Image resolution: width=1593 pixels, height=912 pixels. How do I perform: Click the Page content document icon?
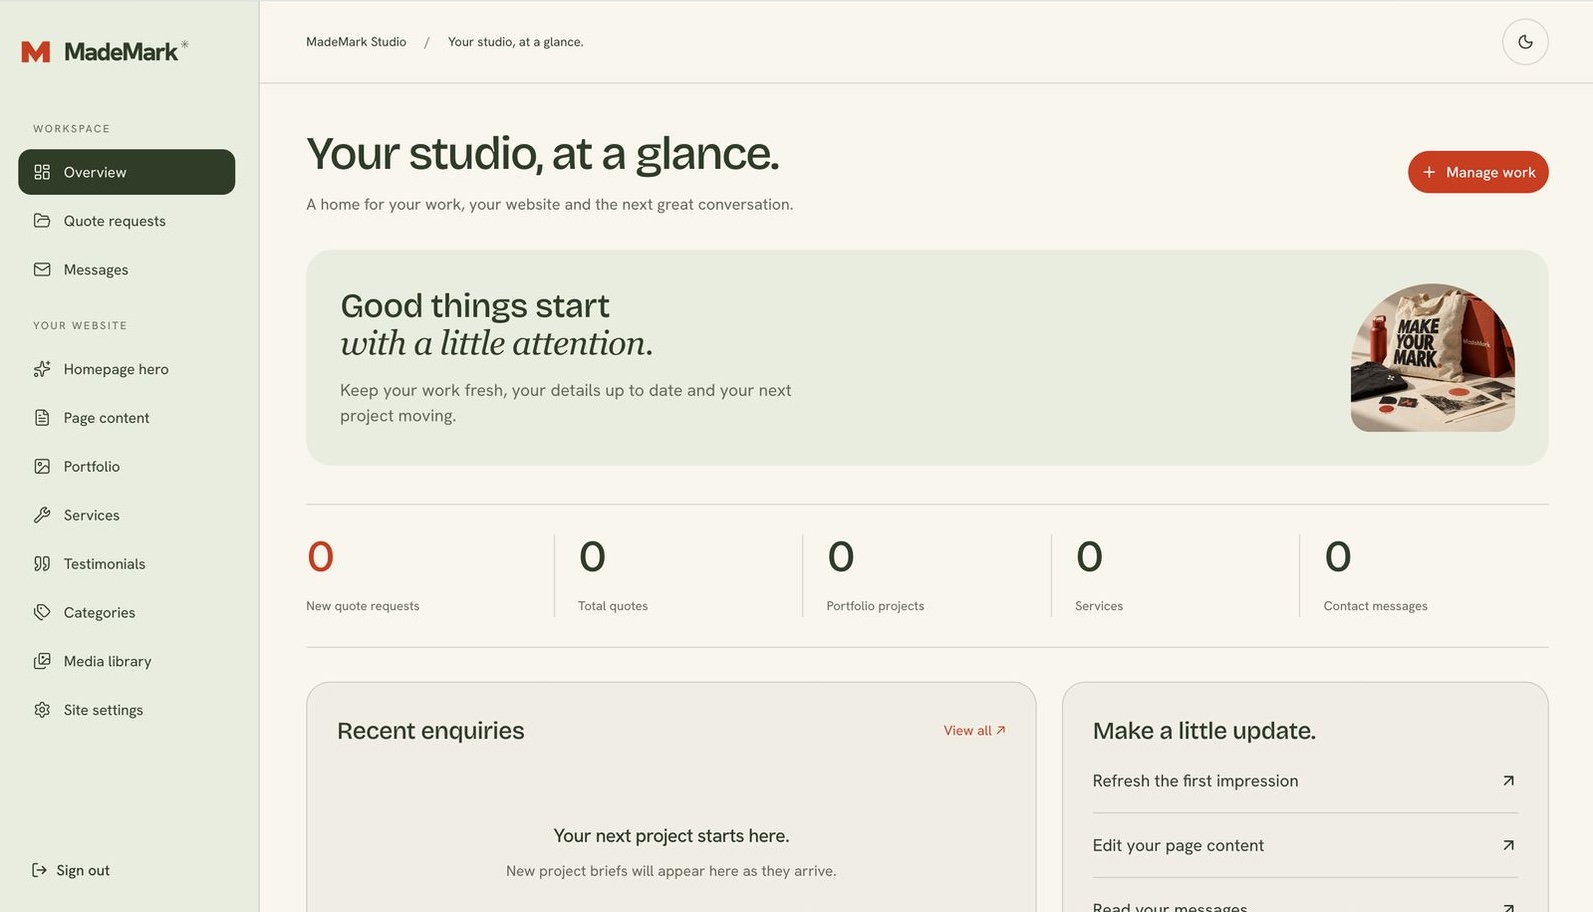click(x=42, y=418)
